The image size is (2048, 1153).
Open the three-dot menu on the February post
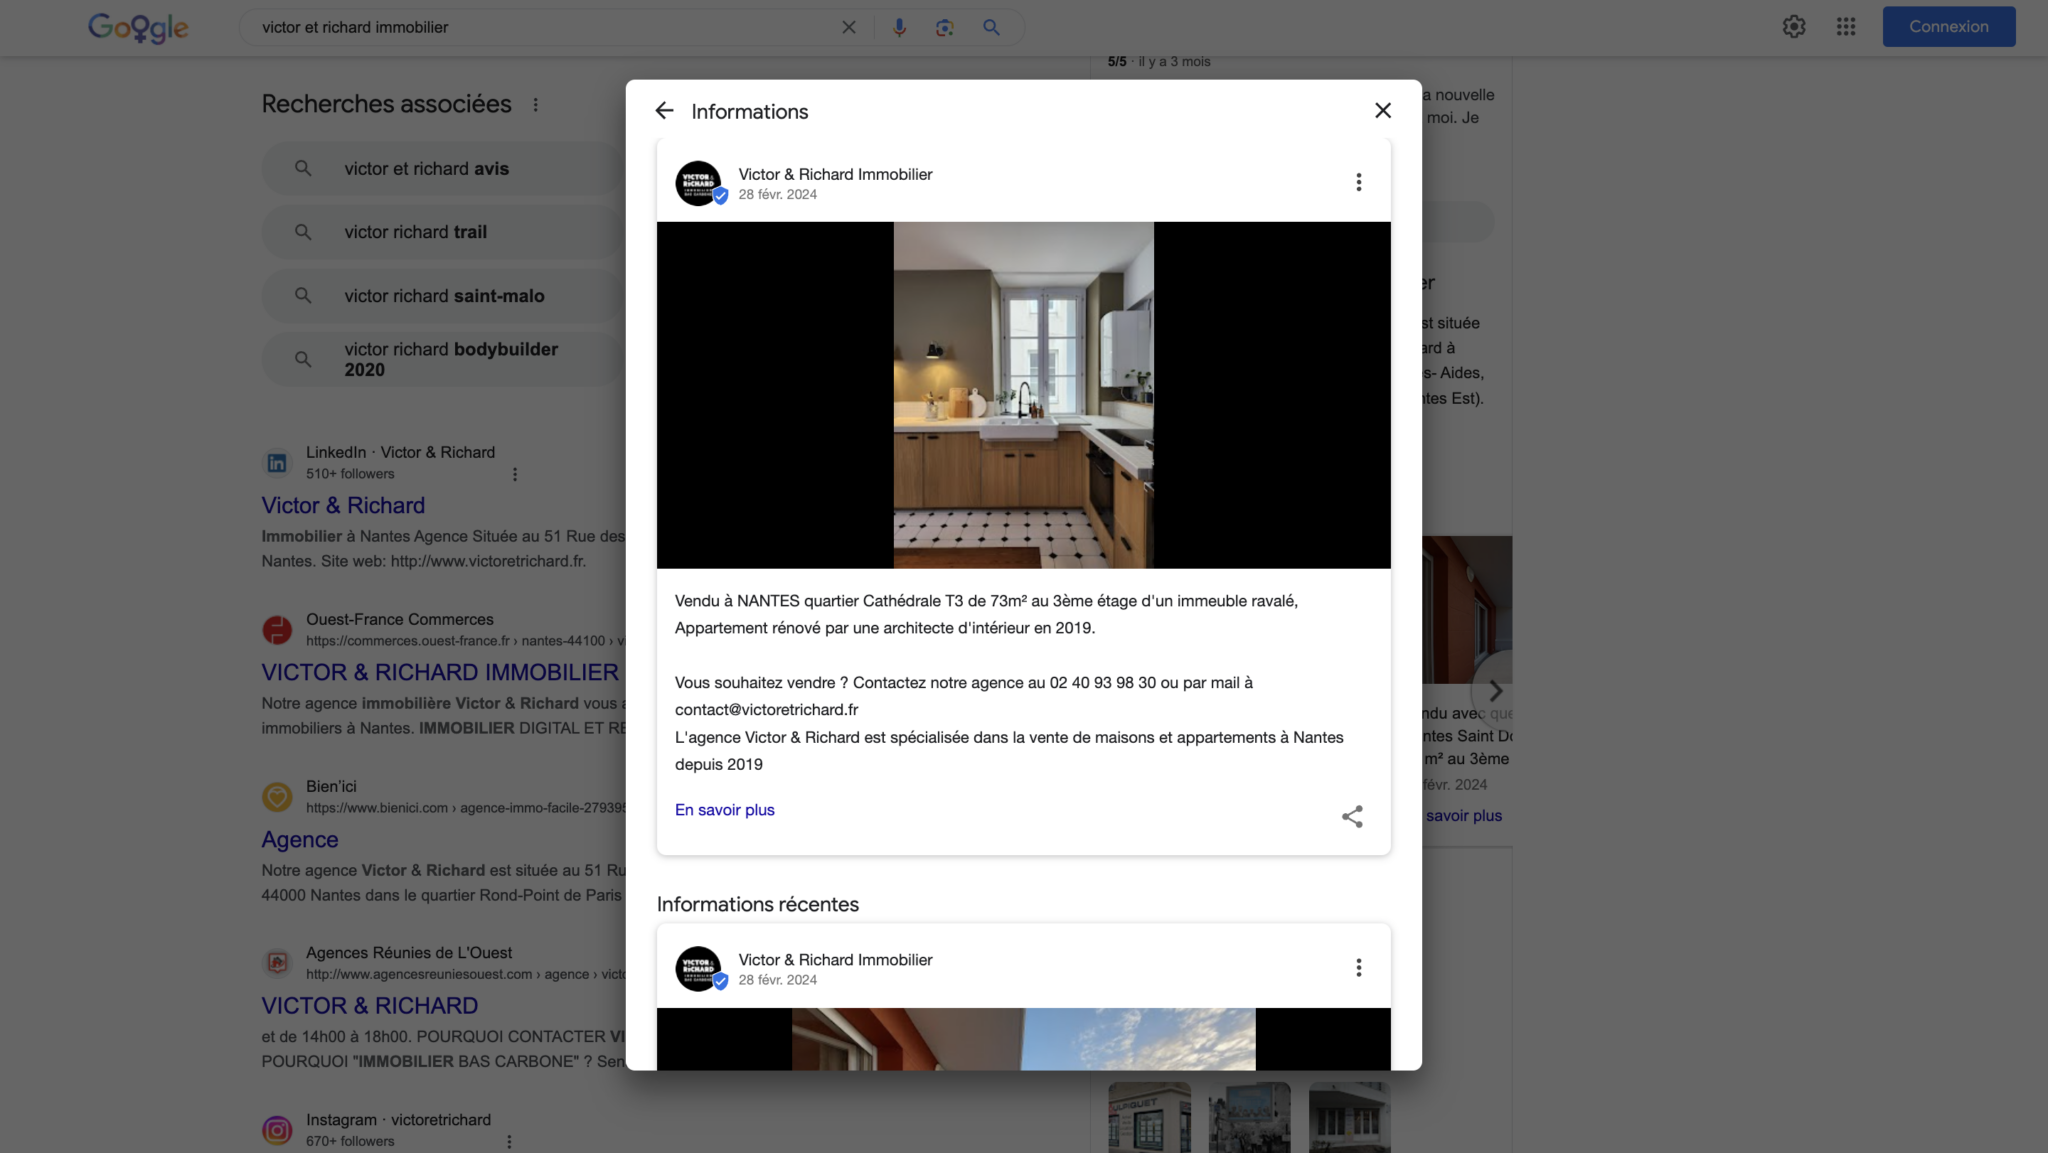click(1358, 181)
